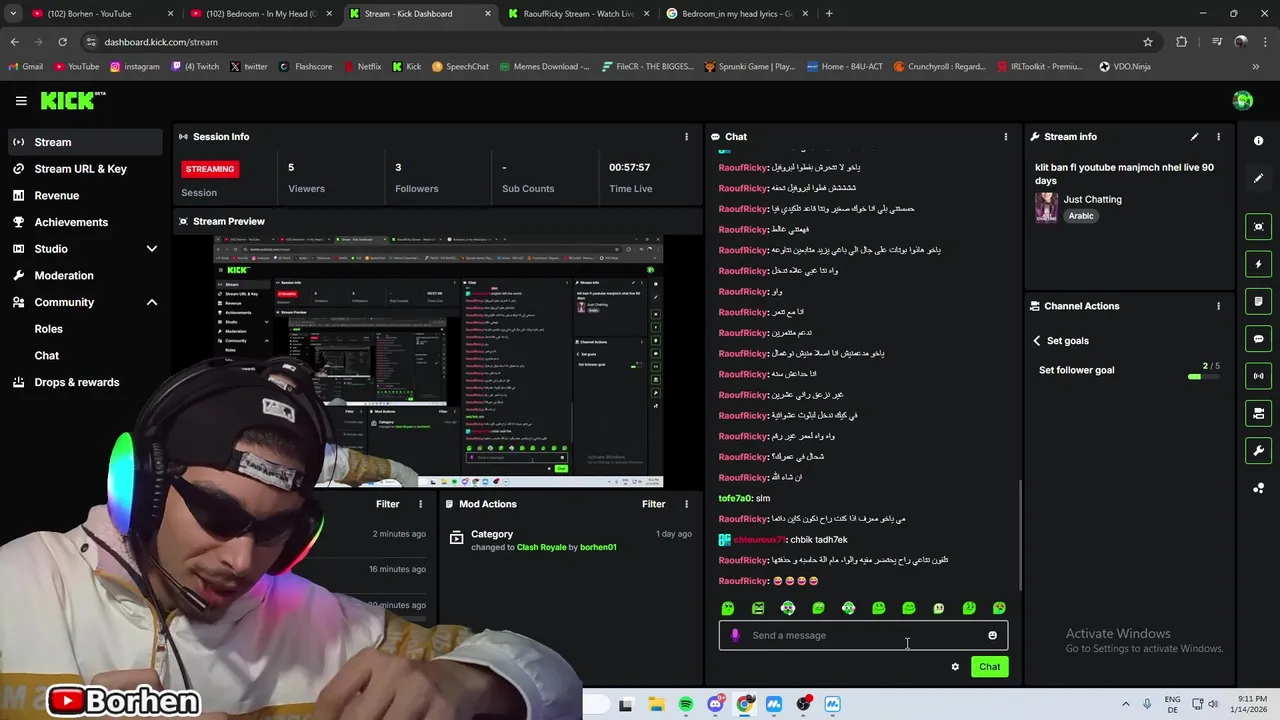Open Mod Actions panel options menu

pyautogui.click(x=686, y=504)
